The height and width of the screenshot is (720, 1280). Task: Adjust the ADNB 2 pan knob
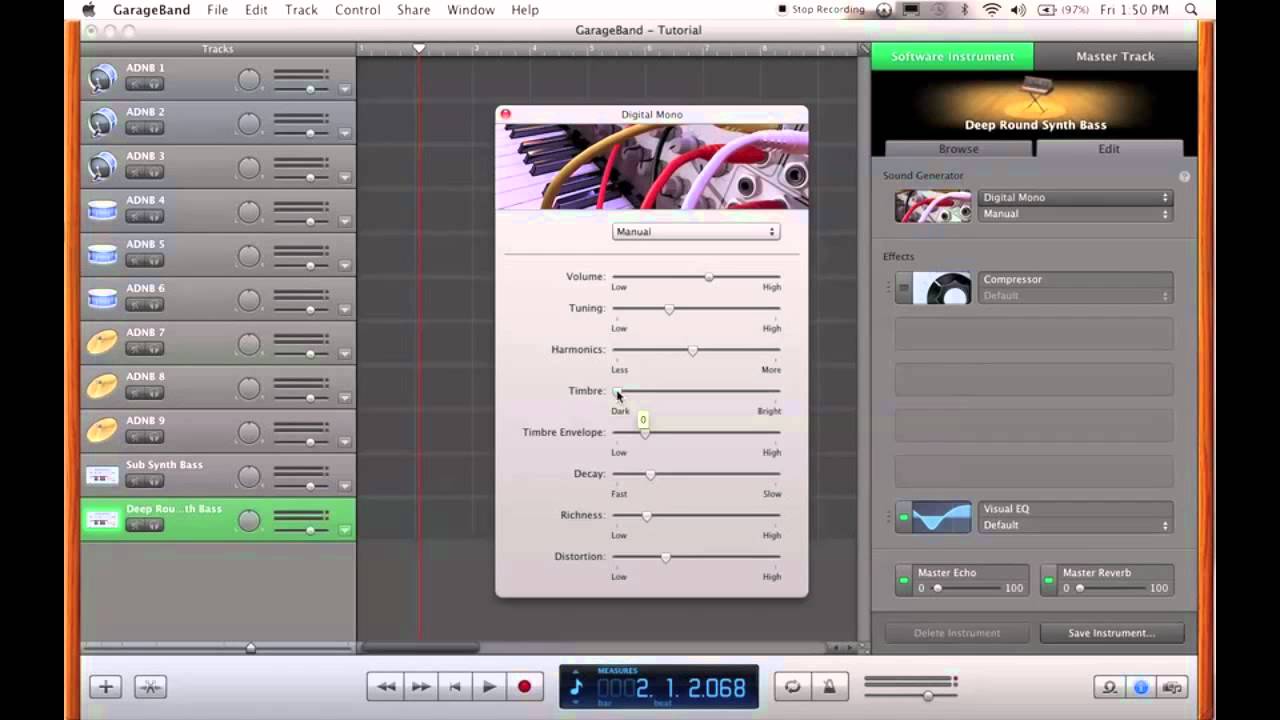coord(249,124)
